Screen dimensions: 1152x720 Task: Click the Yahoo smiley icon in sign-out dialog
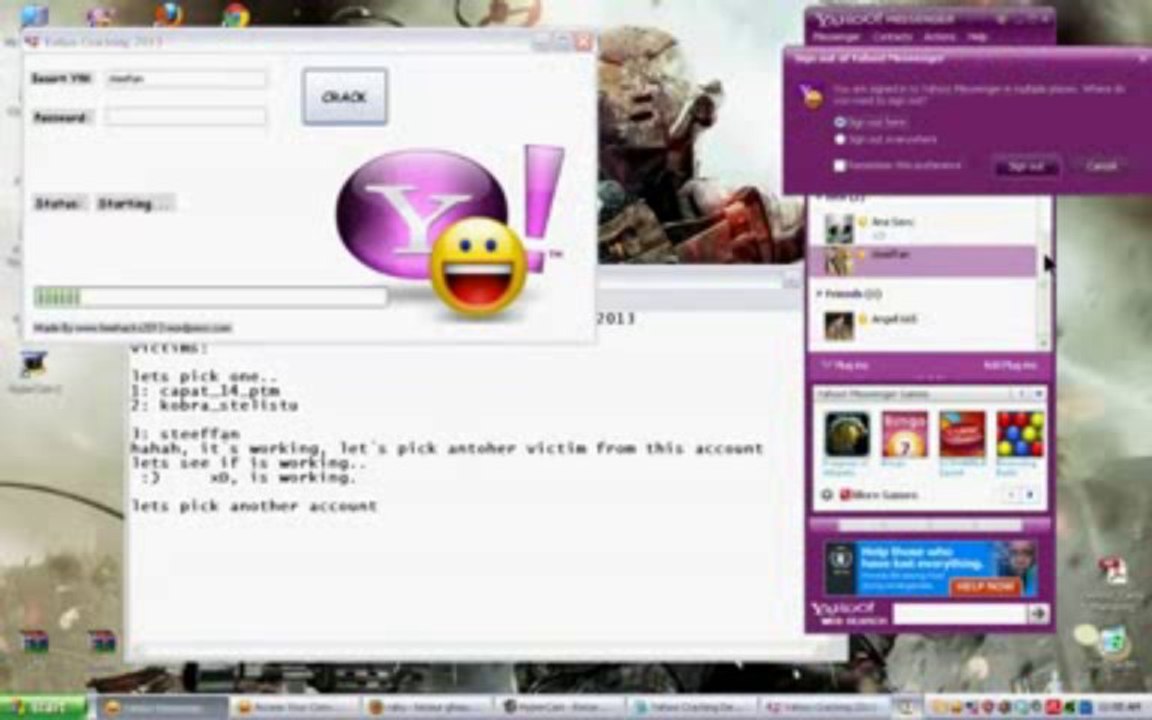tap(812, 96)
